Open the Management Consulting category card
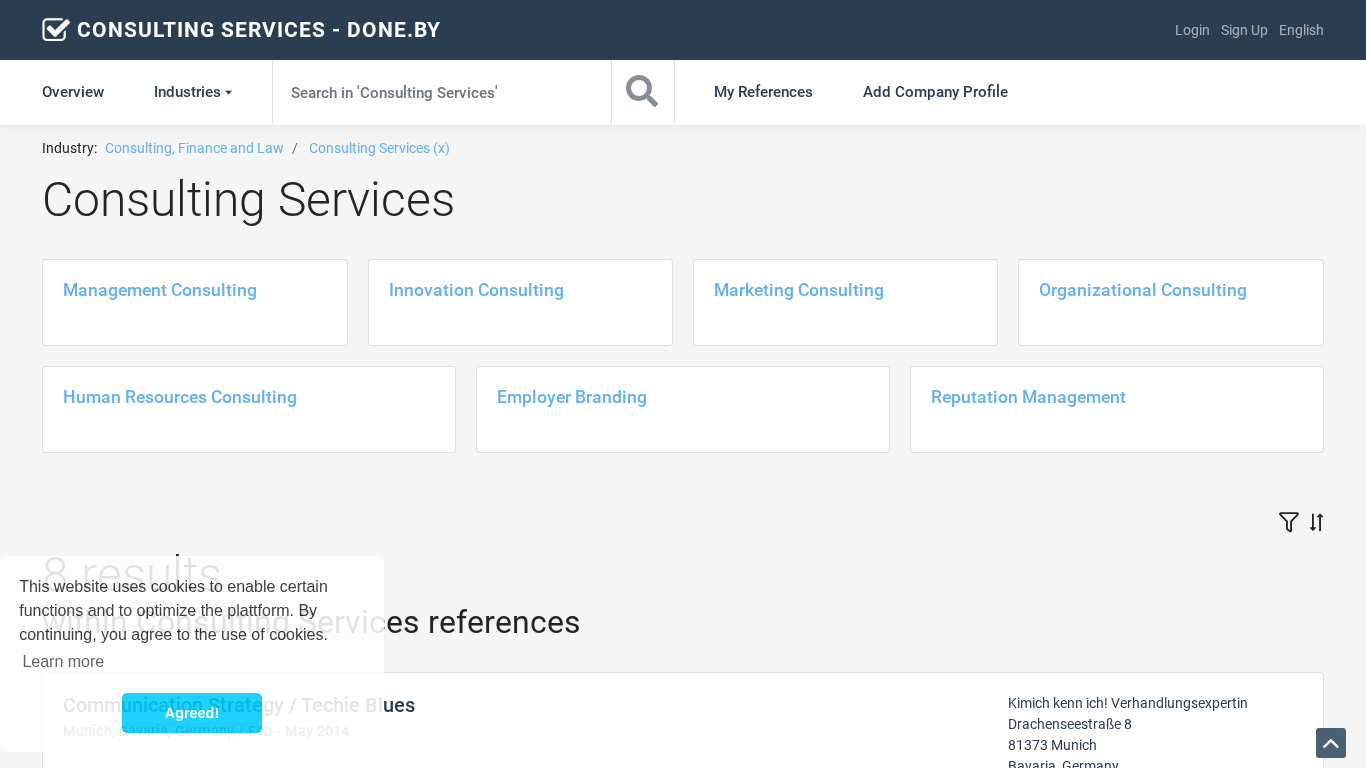The width and height of the screenshot is (1366, 768). coord(160,290)
